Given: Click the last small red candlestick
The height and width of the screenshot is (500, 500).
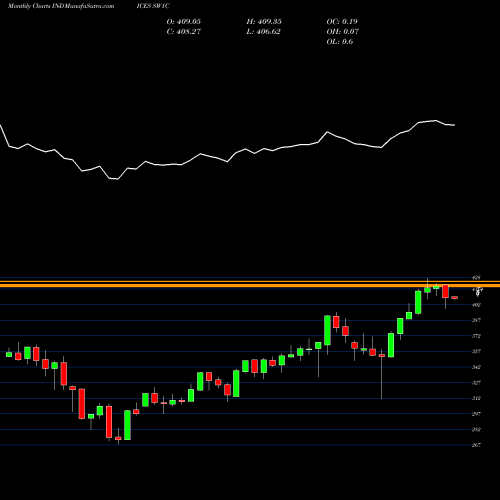Looking at the screenshot, I should click(455, 298).
